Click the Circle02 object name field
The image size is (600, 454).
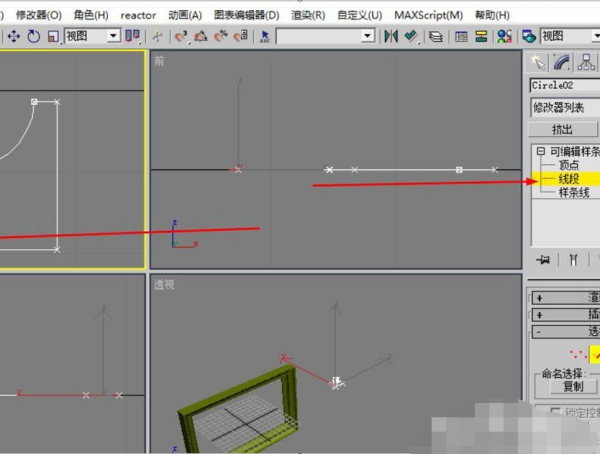tap(564, 86)
